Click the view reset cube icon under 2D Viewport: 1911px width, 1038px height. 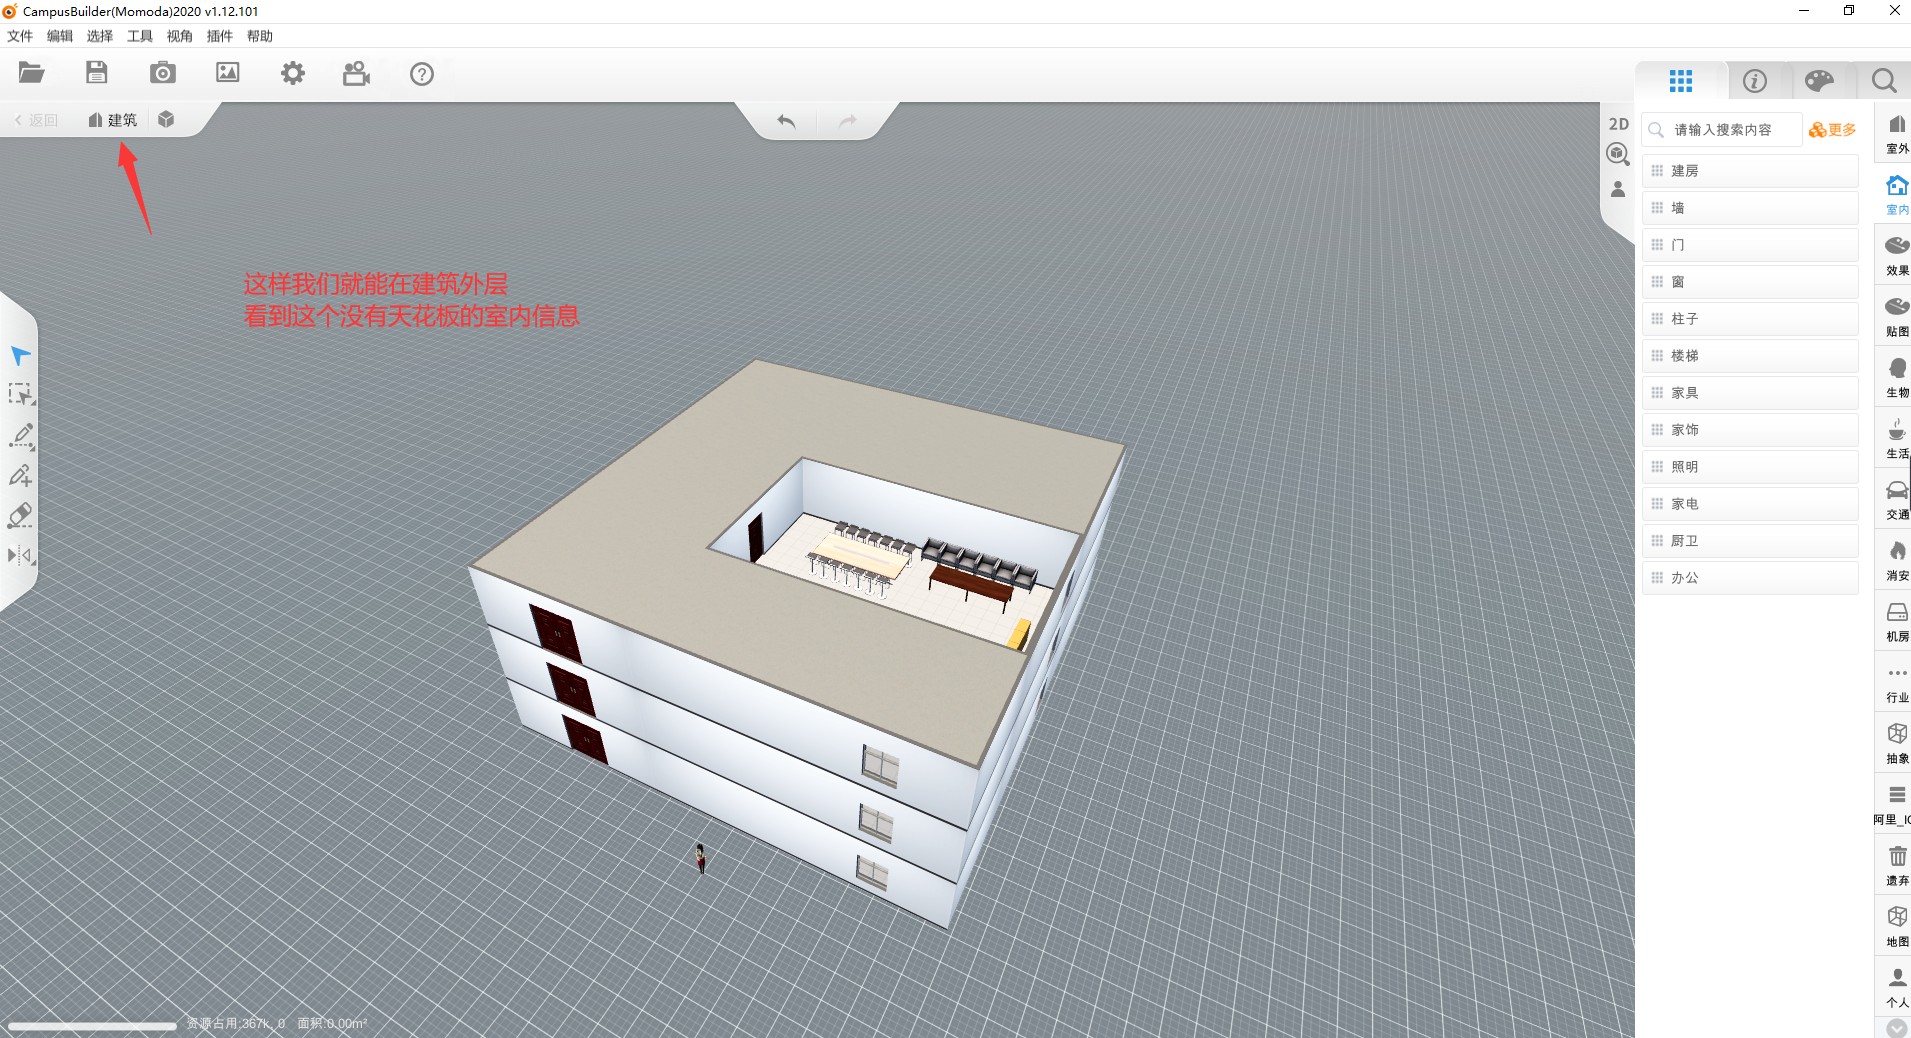click(1618, 154)
